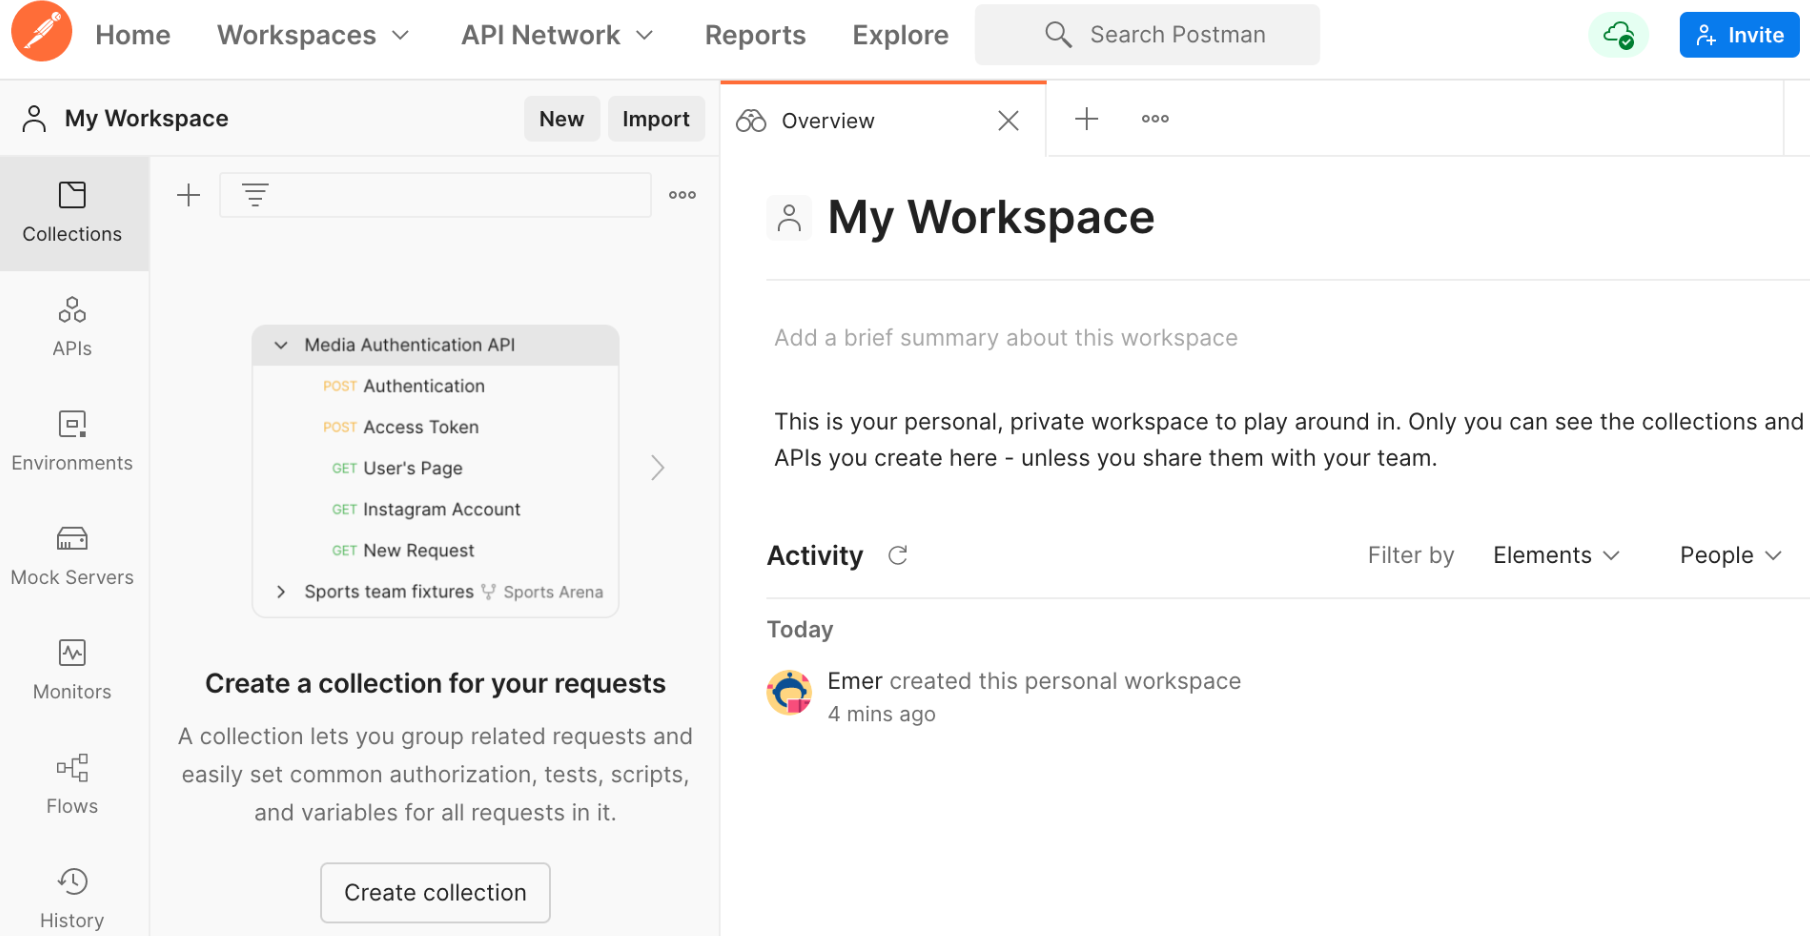
Task: Click the collections filter input field
Action: 435,195
